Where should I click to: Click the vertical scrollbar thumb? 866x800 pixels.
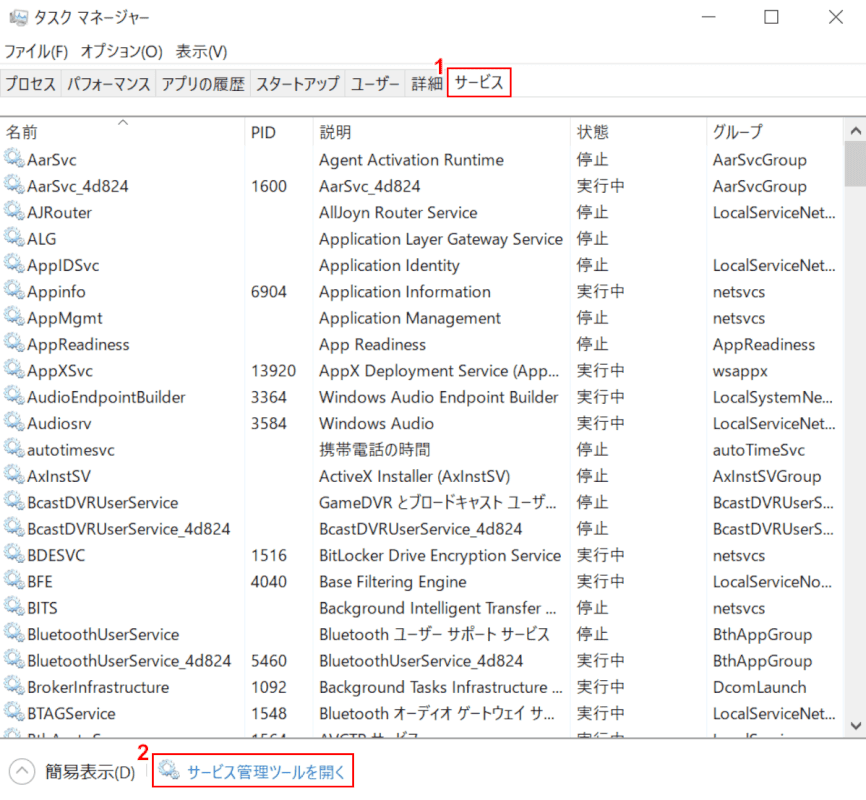click(856, 164)
